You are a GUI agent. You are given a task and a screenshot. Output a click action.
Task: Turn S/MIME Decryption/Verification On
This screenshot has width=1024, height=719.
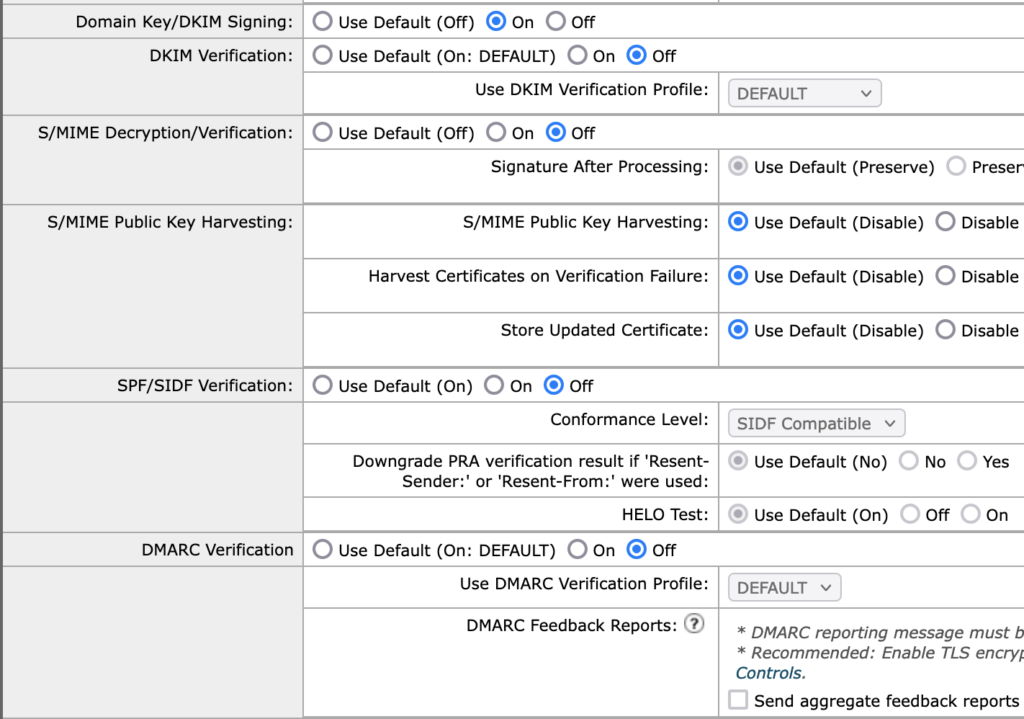click(x=496, y=133)
